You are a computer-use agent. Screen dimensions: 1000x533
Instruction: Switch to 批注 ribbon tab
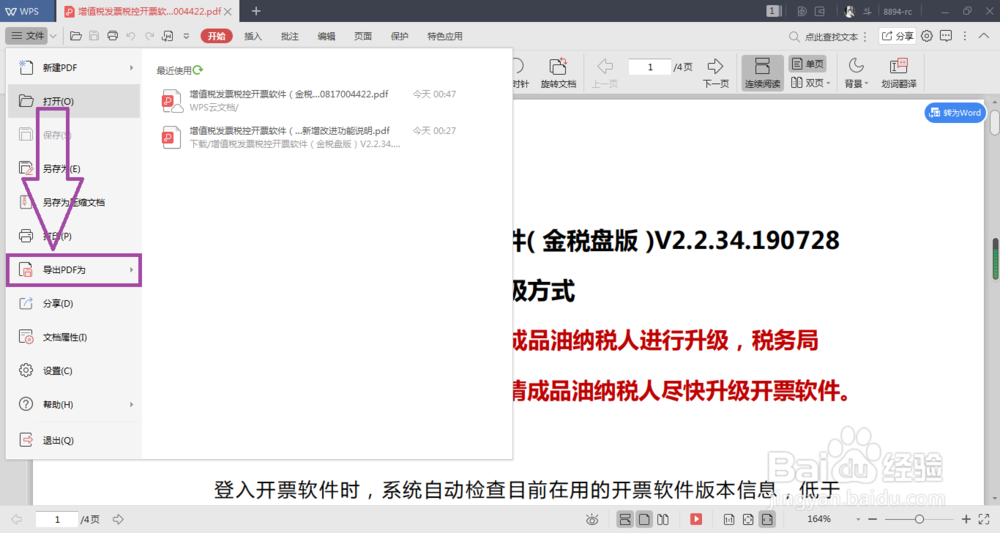tap(290, 36)
